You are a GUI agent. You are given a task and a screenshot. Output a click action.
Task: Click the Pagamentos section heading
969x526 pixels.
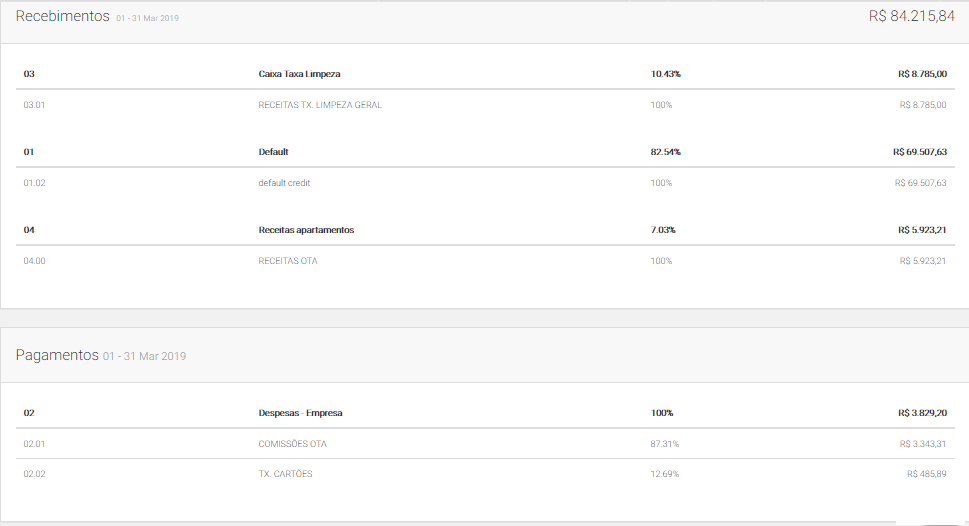tap(57, 355)
